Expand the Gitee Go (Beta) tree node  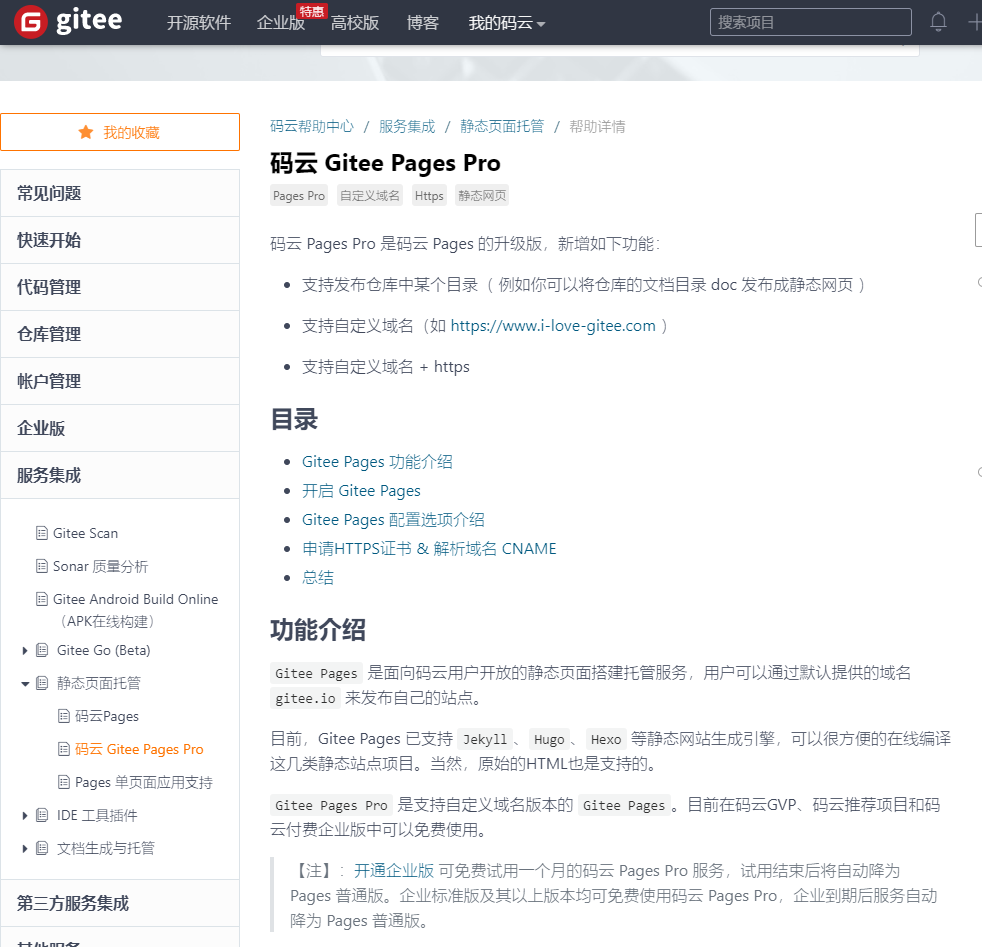(25, 650)
